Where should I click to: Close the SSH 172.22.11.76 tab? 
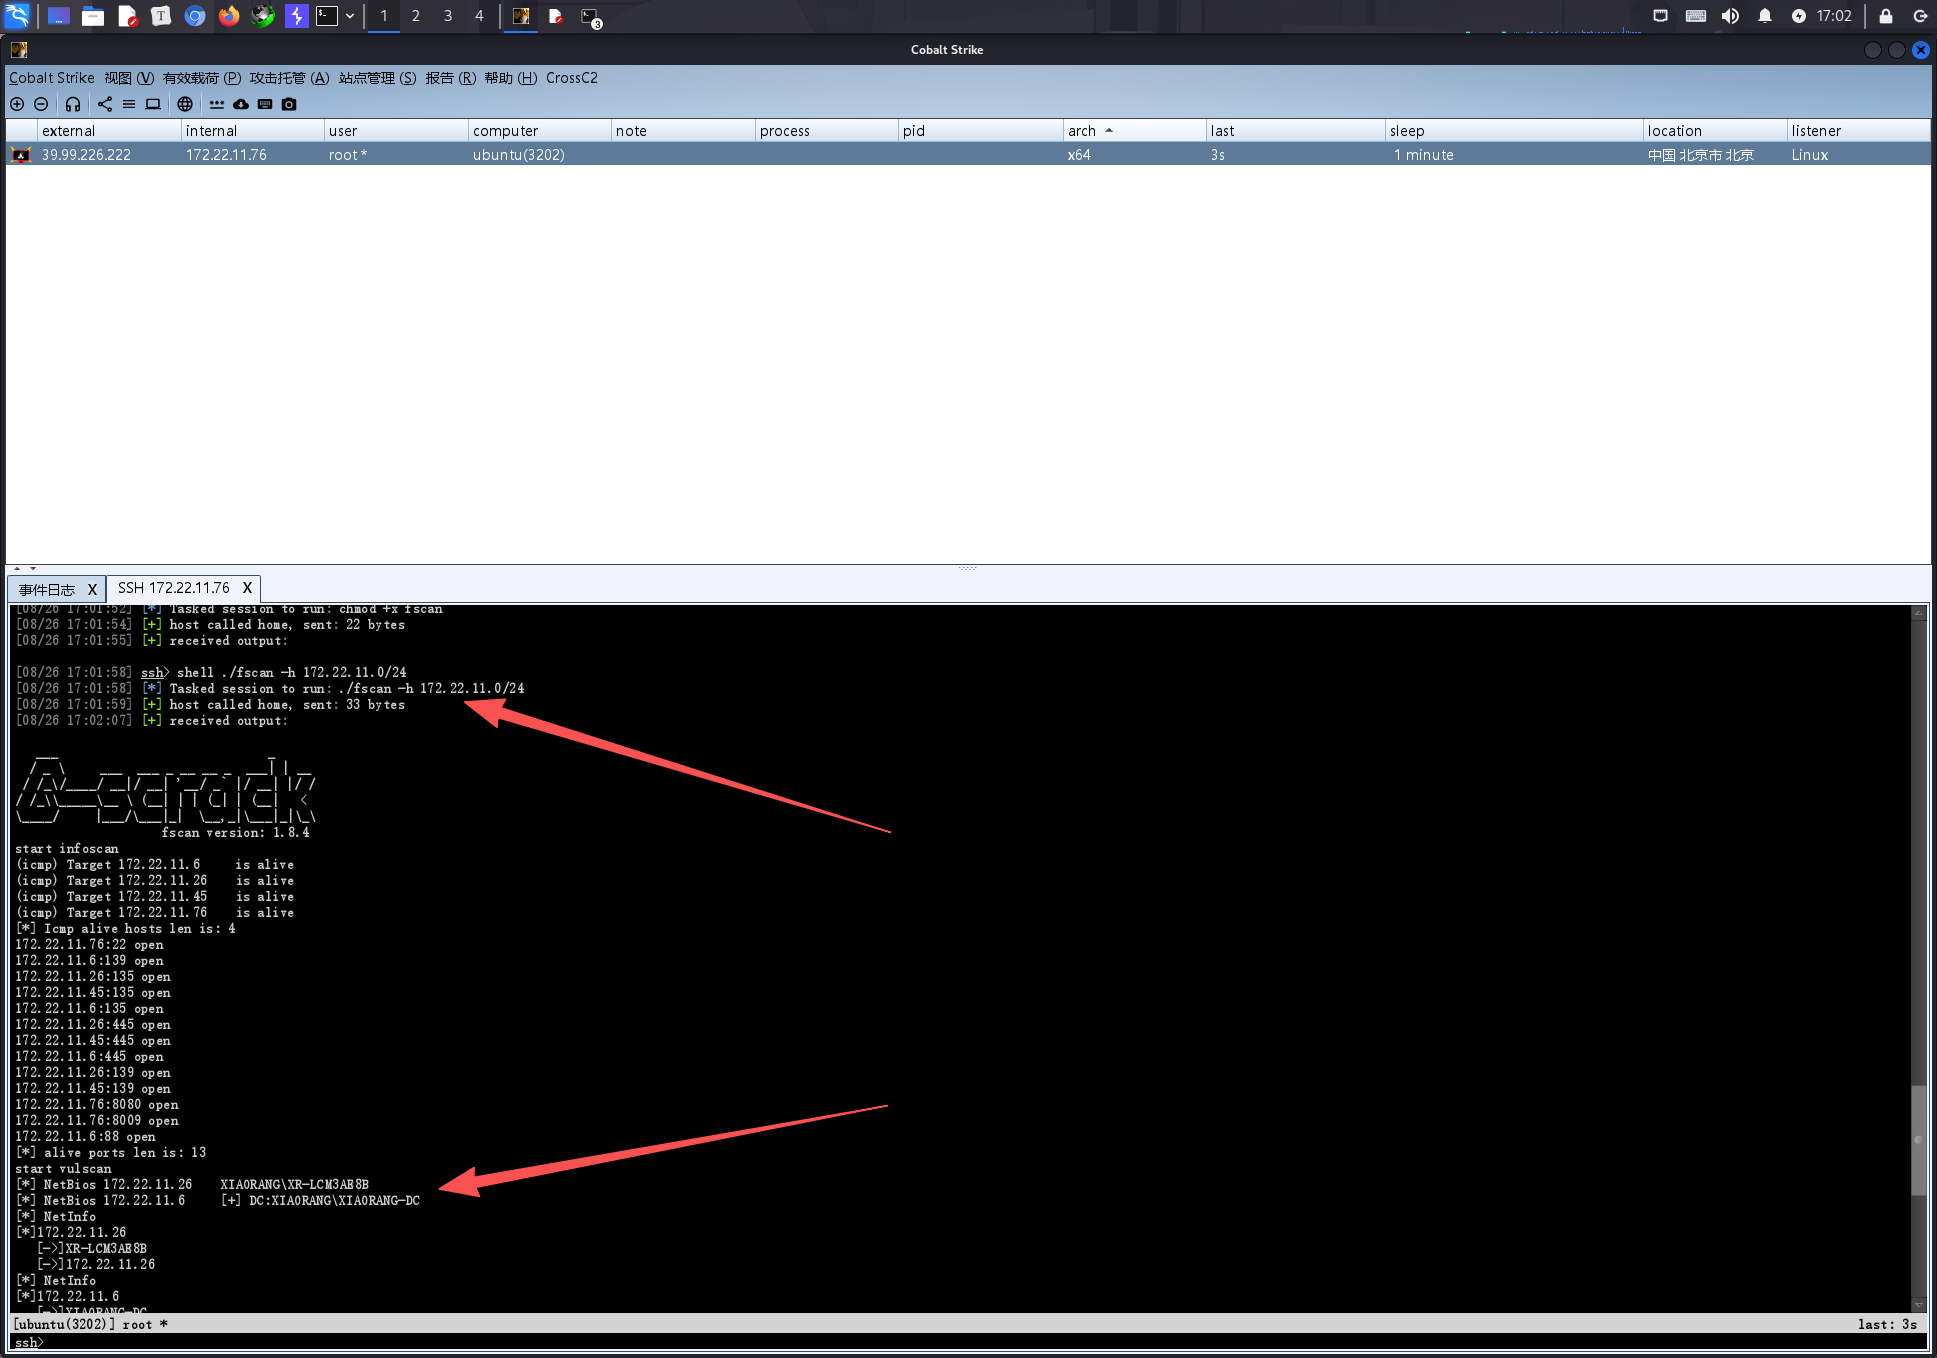[x=247, y=588]
